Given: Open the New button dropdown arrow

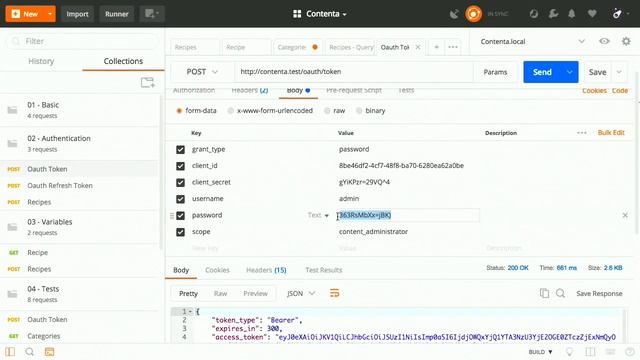Looking at the screenshot, I should tap(50, 14).
